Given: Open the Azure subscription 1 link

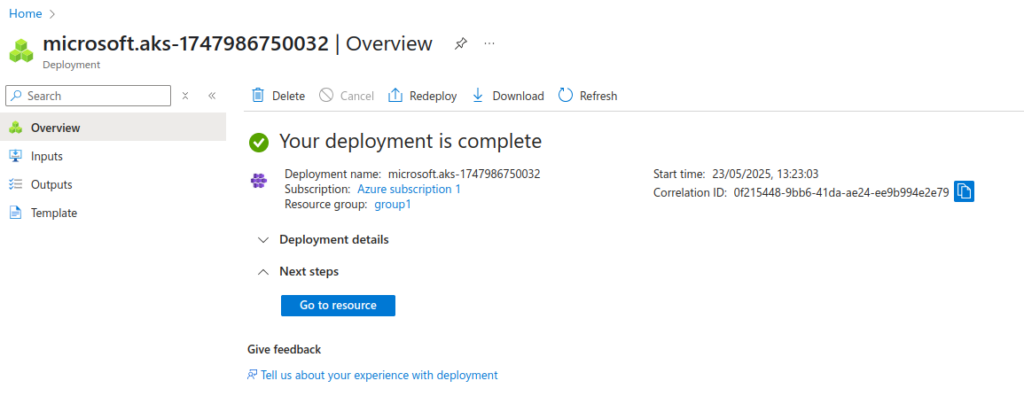Looking at the screenshot, I should 409,189.
